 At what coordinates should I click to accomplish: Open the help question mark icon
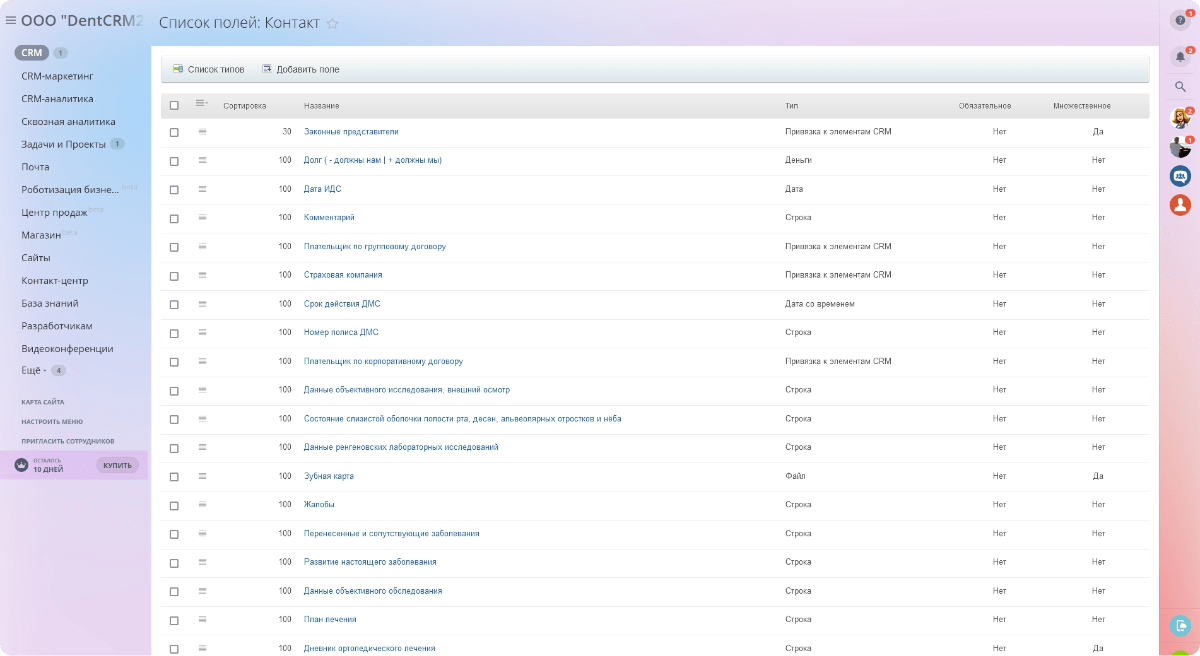coord(1180,21)
